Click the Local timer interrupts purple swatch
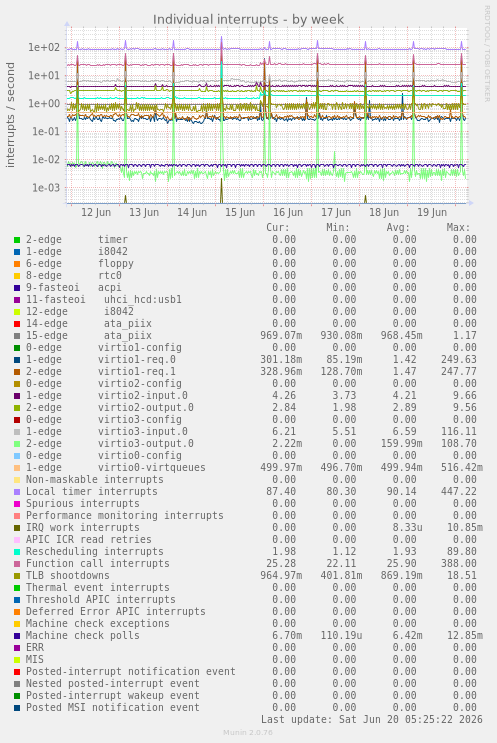The image size is (497, 743). tap(17, 492)
